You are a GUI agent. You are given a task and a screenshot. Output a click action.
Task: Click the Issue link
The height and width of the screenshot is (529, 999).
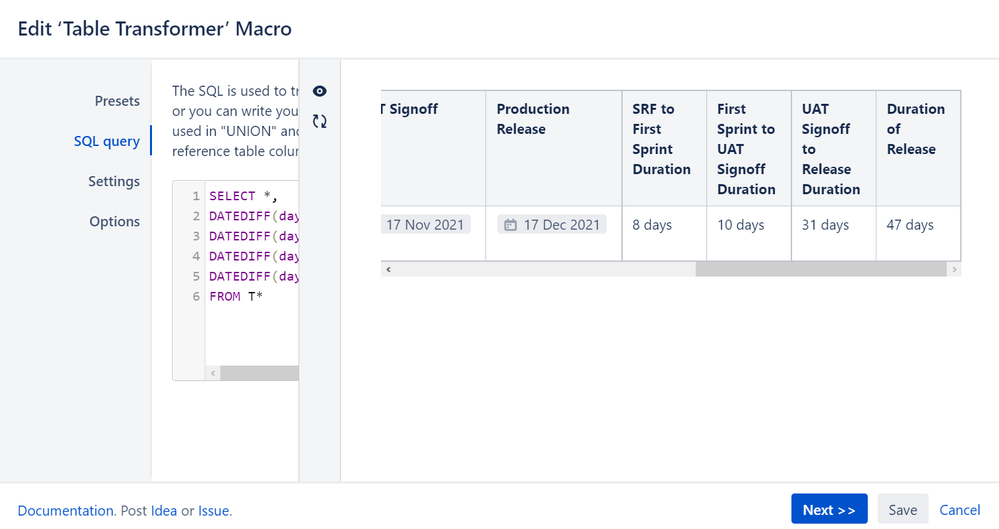pyautogui.click(x=213, y=510)
